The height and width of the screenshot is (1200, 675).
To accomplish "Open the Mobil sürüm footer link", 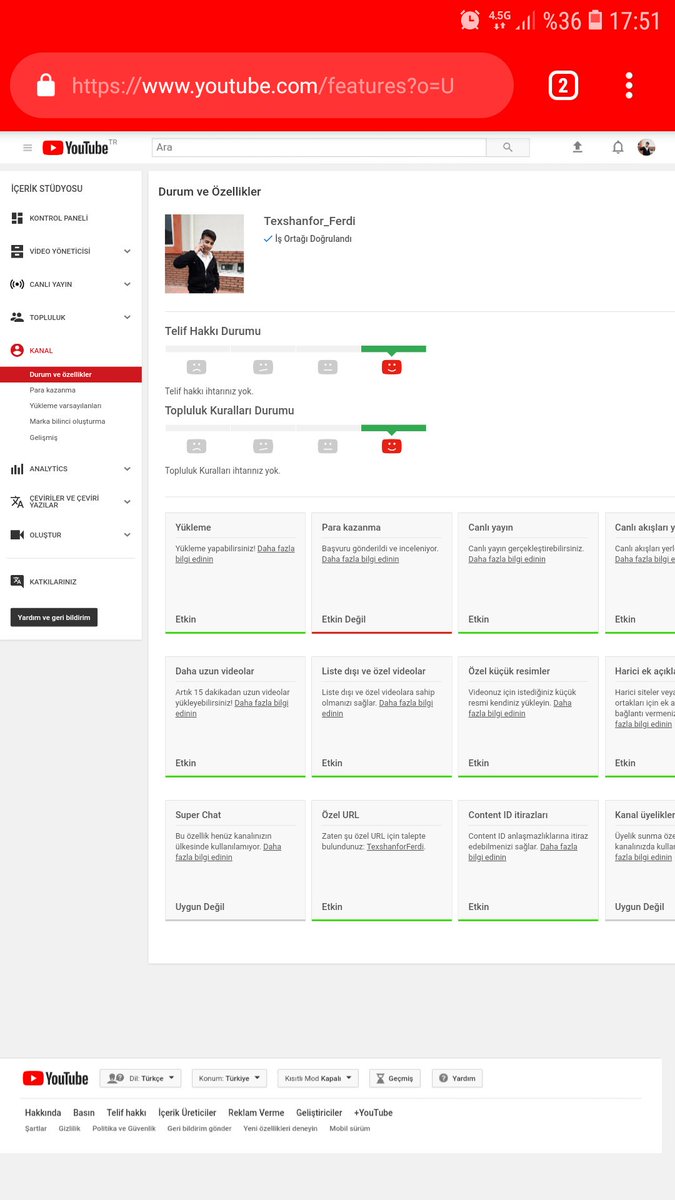I will 350,1128.
